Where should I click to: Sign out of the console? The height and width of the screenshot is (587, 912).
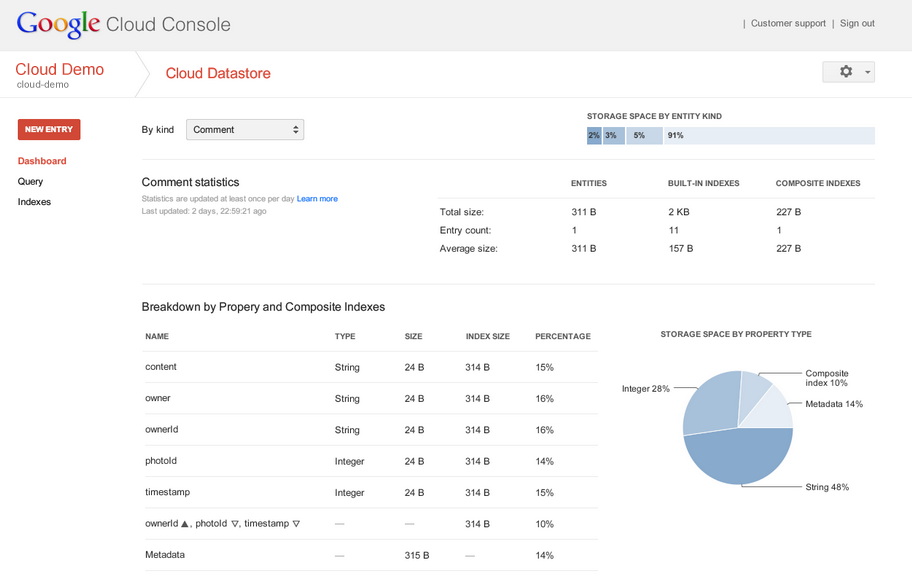point(857,23)
